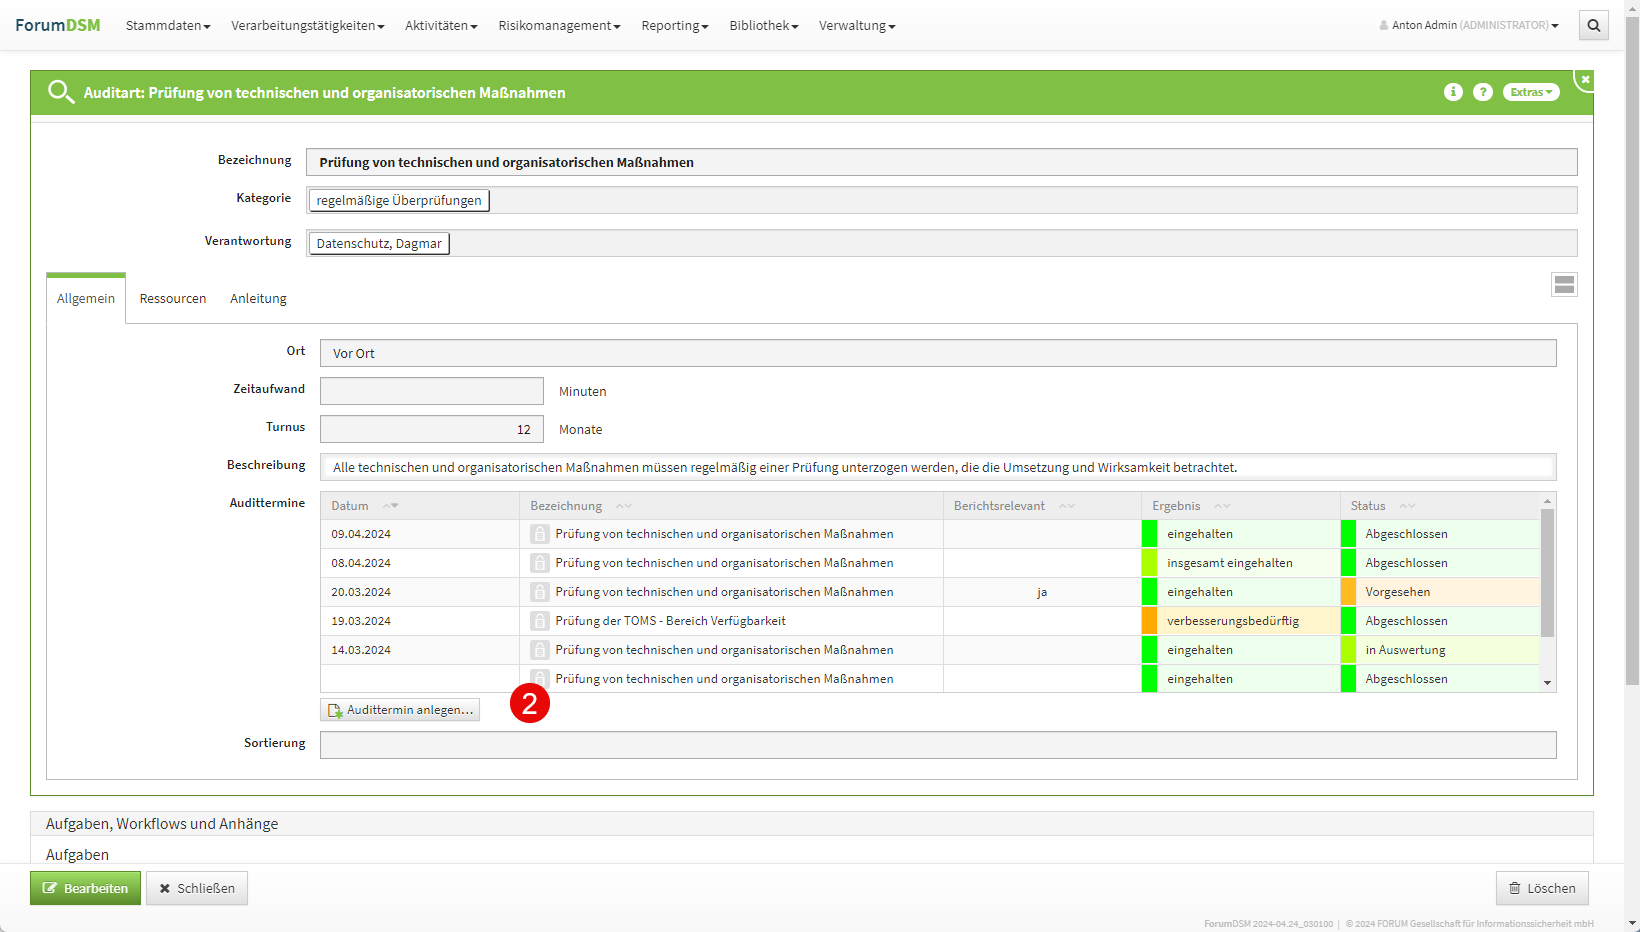Click lock icon of 20.03.2024 audit row

tap(540, 592)
